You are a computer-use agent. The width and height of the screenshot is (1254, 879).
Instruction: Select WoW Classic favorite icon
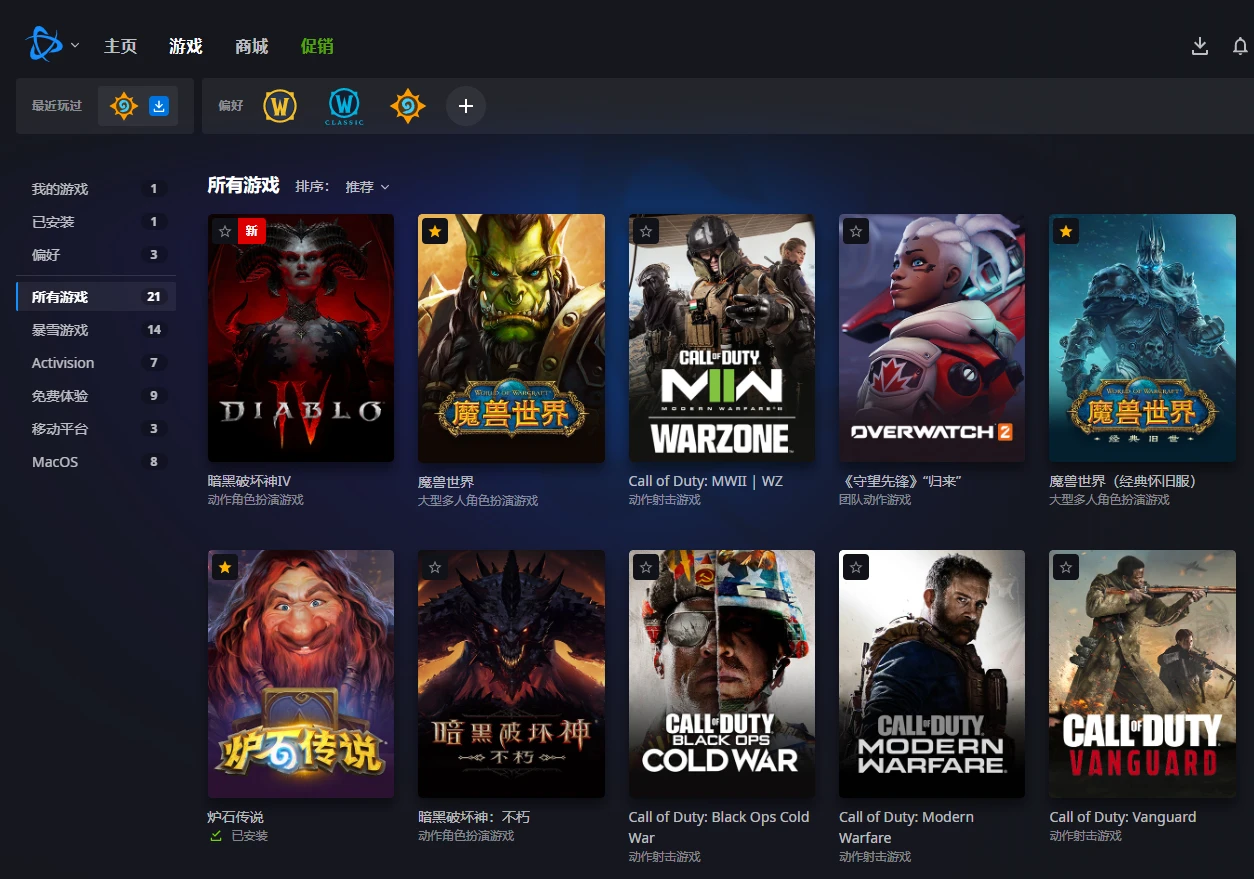(344, 106)
